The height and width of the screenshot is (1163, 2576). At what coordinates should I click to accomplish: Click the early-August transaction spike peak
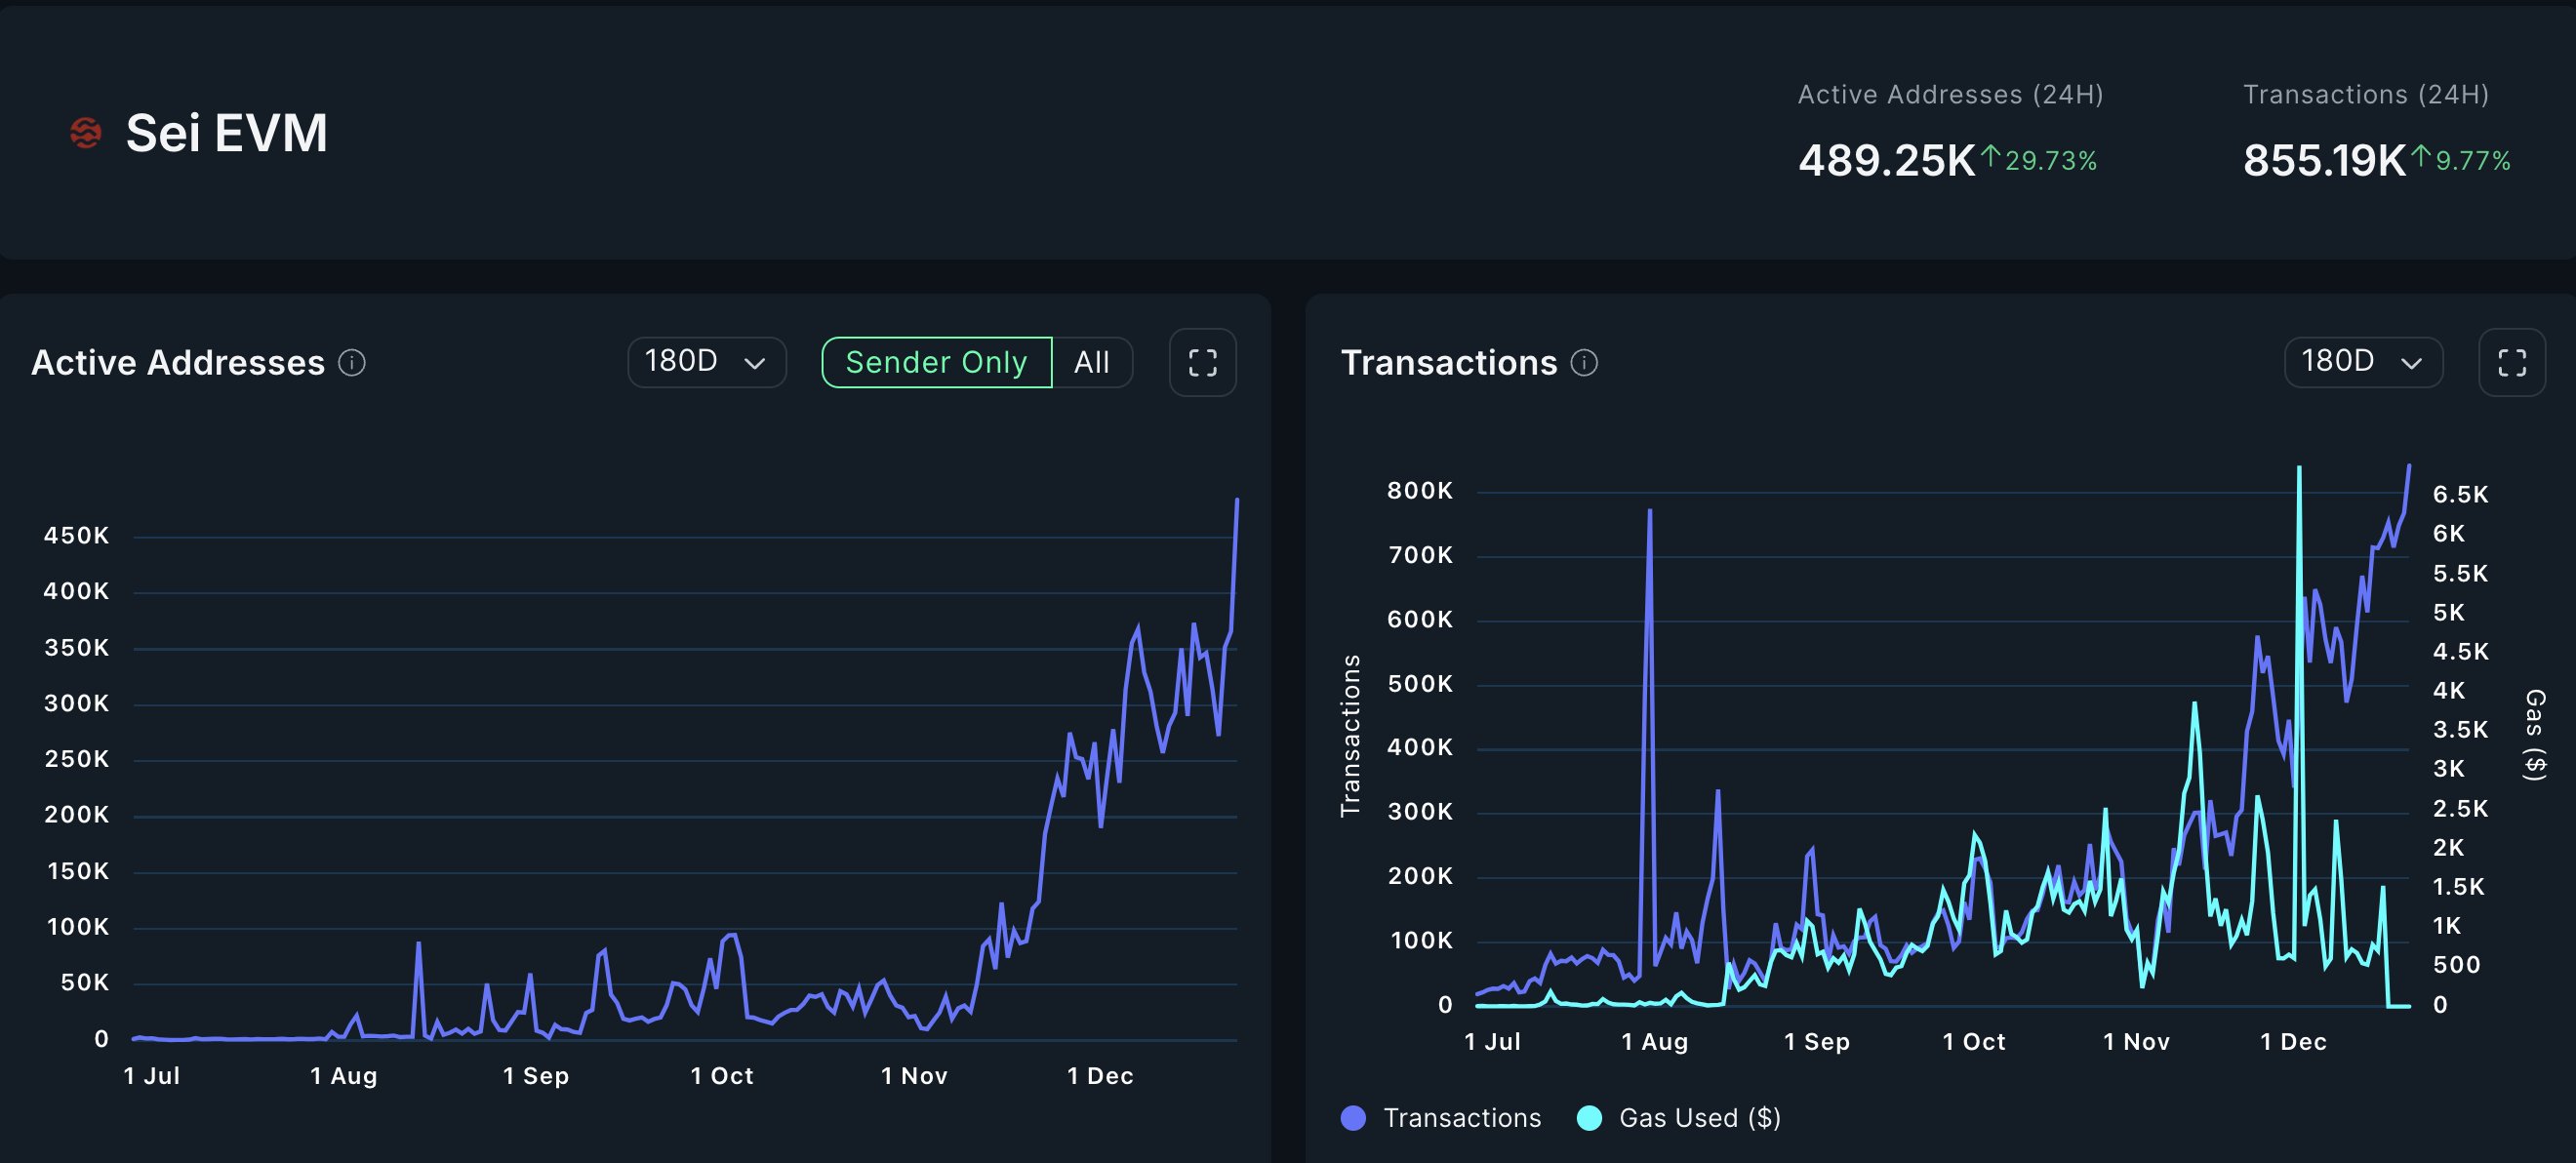click(1649, 511)
